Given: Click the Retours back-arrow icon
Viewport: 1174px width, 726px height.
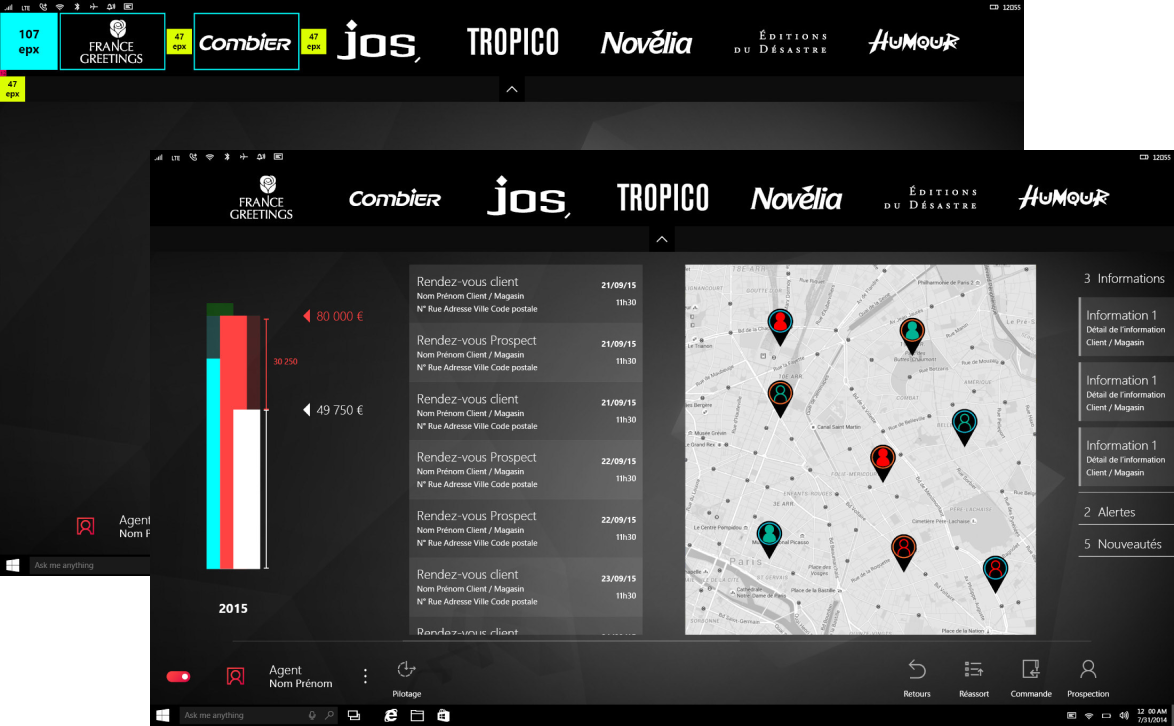Looking at the screenshot, I should [x=916, y=671].
